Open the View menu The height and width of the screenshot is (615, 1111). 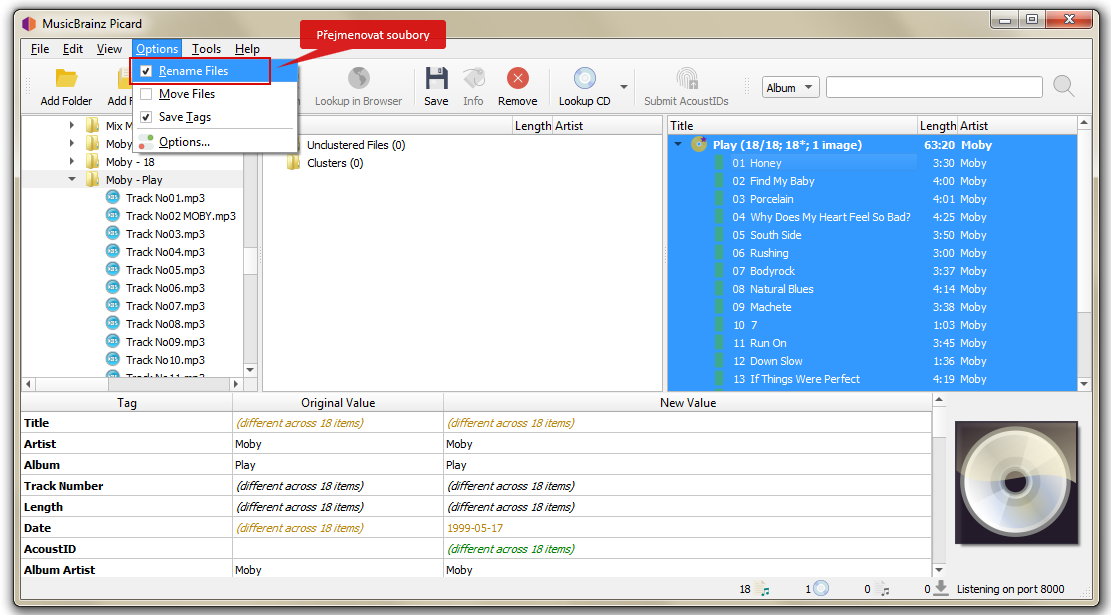109,49
